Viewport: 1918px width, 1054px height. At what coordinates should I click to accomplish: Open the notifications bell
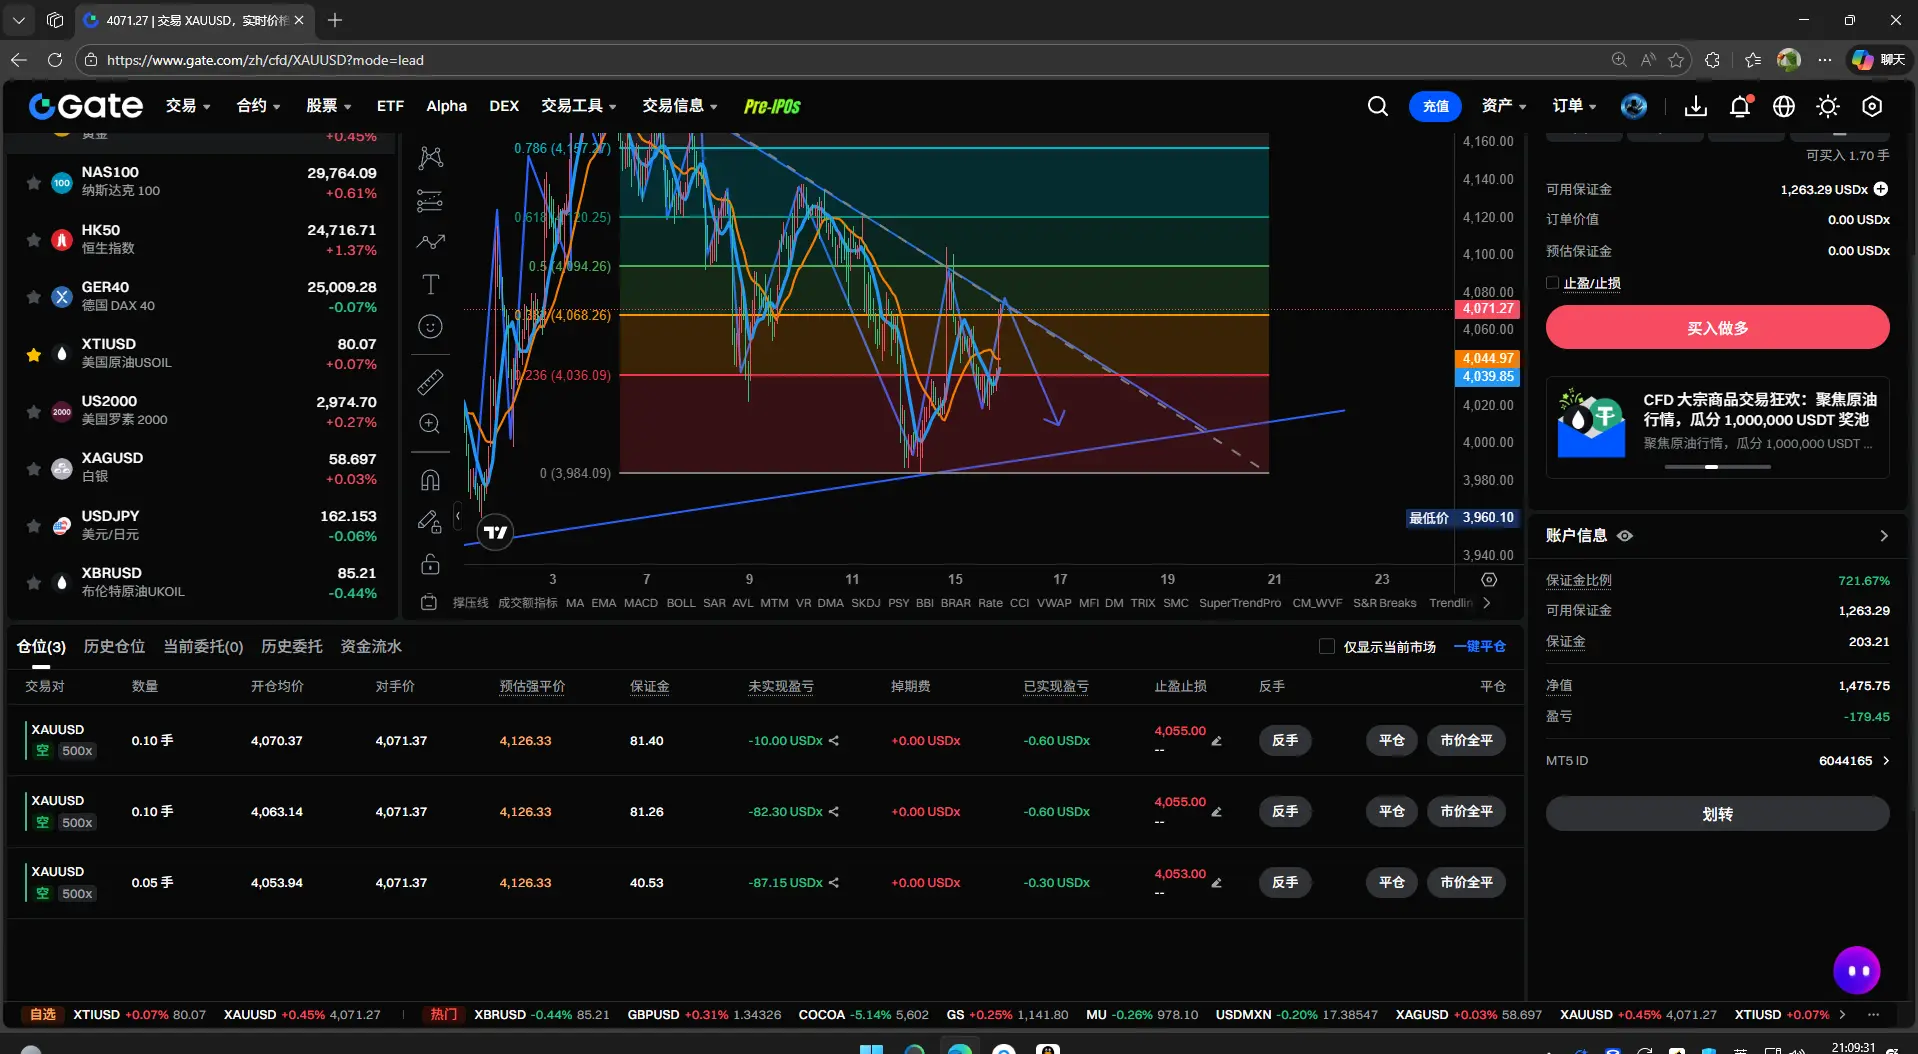(1740, 106)
